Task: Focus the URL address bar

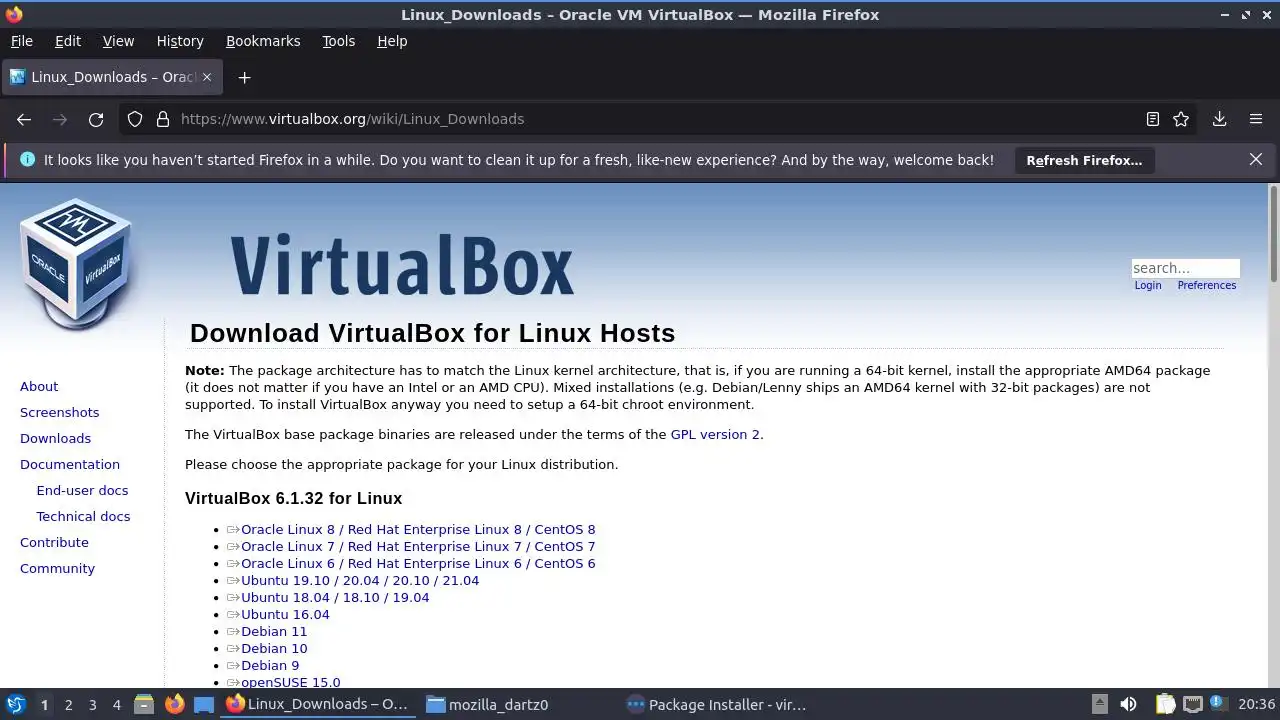Action: (660, 119)
